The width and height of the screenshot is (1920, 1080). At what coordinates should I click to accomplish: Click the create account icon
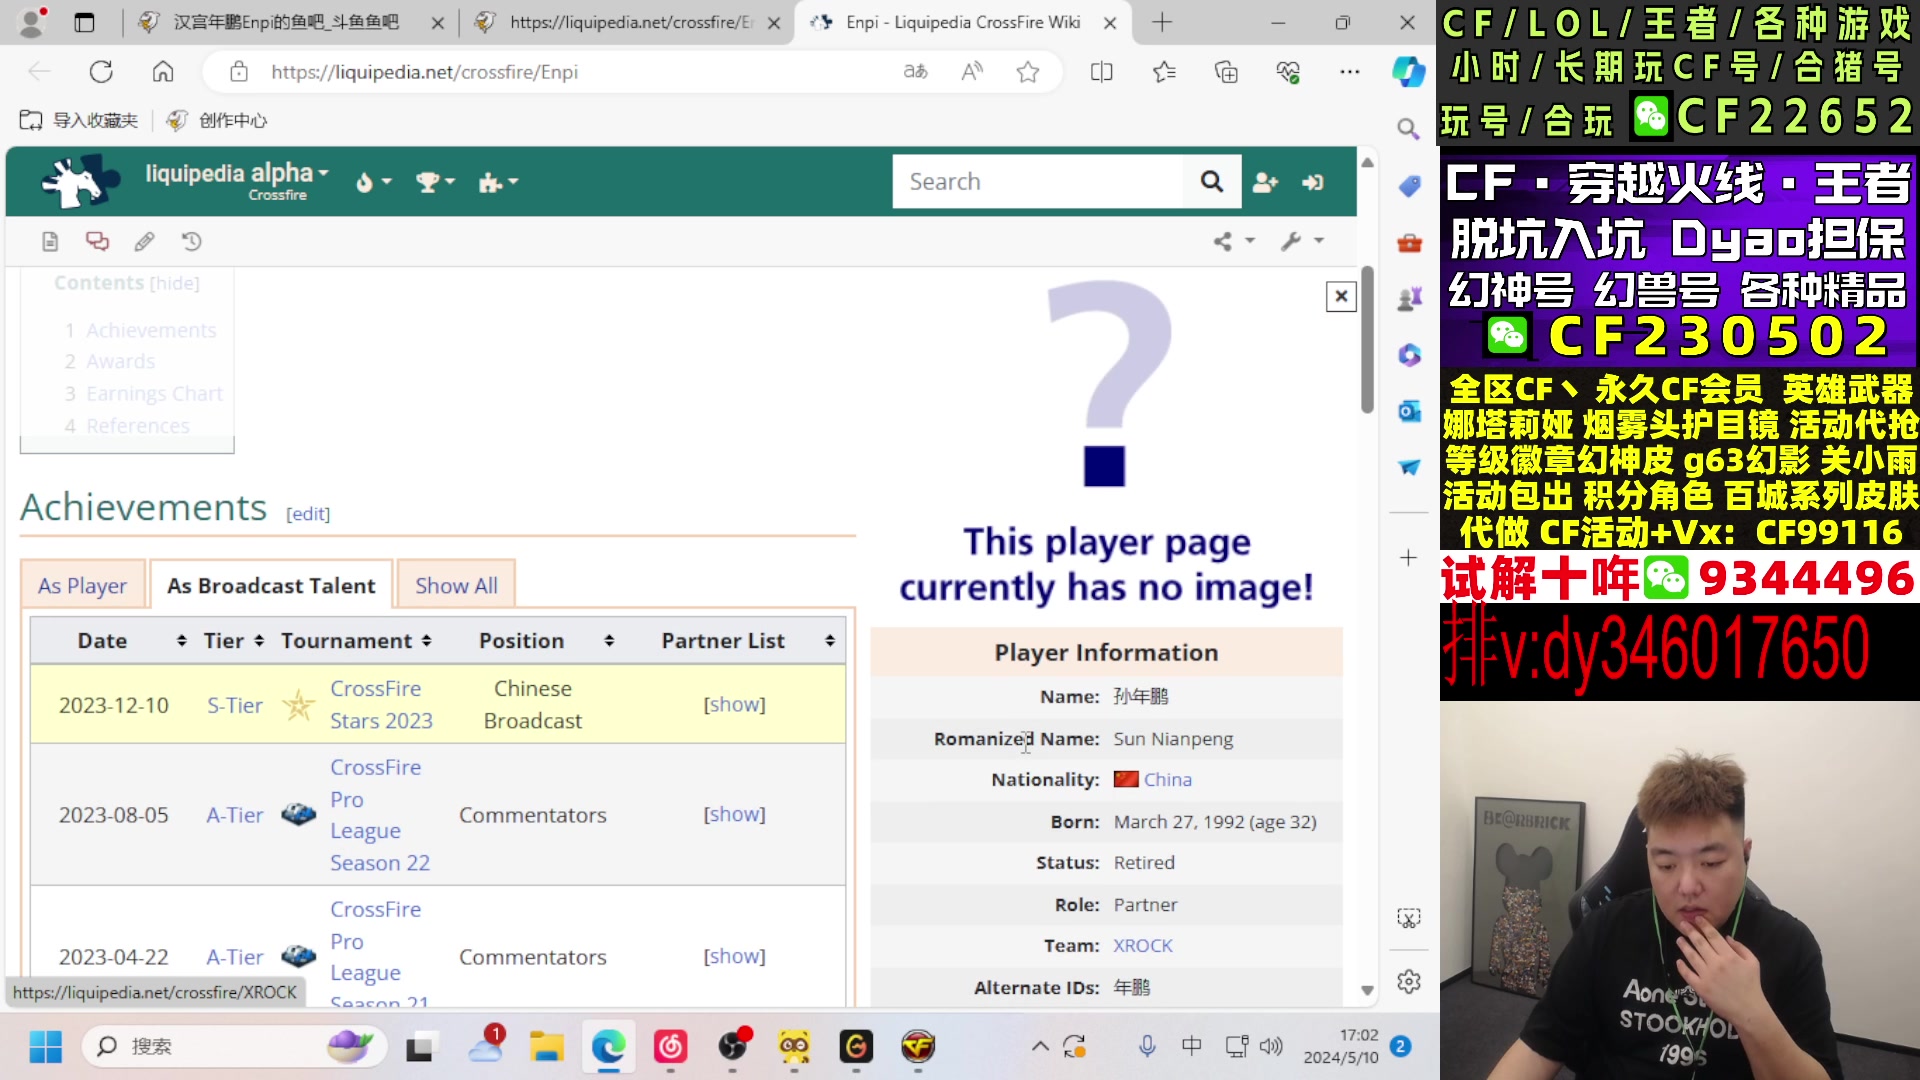pyautogui.click(x=1265, y=182)
